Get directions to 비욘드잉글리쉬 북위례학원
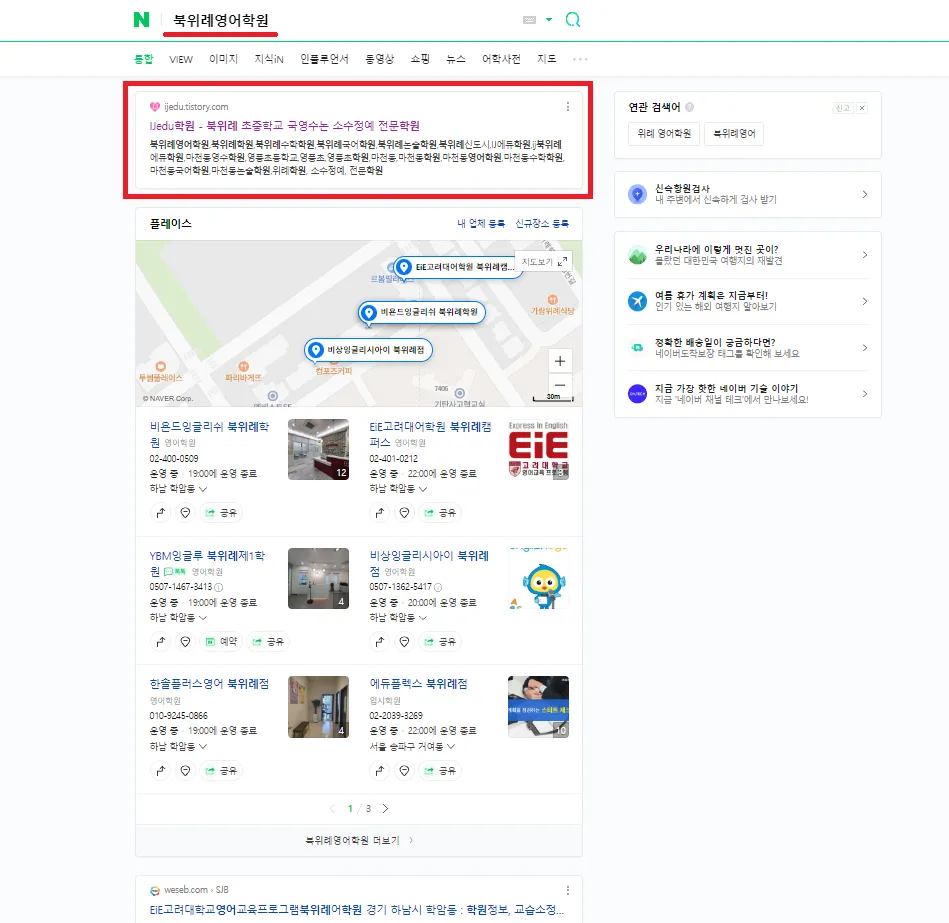The width and height of the screenshot is (949, 923). pyautogui.click(x=160, y=513)
